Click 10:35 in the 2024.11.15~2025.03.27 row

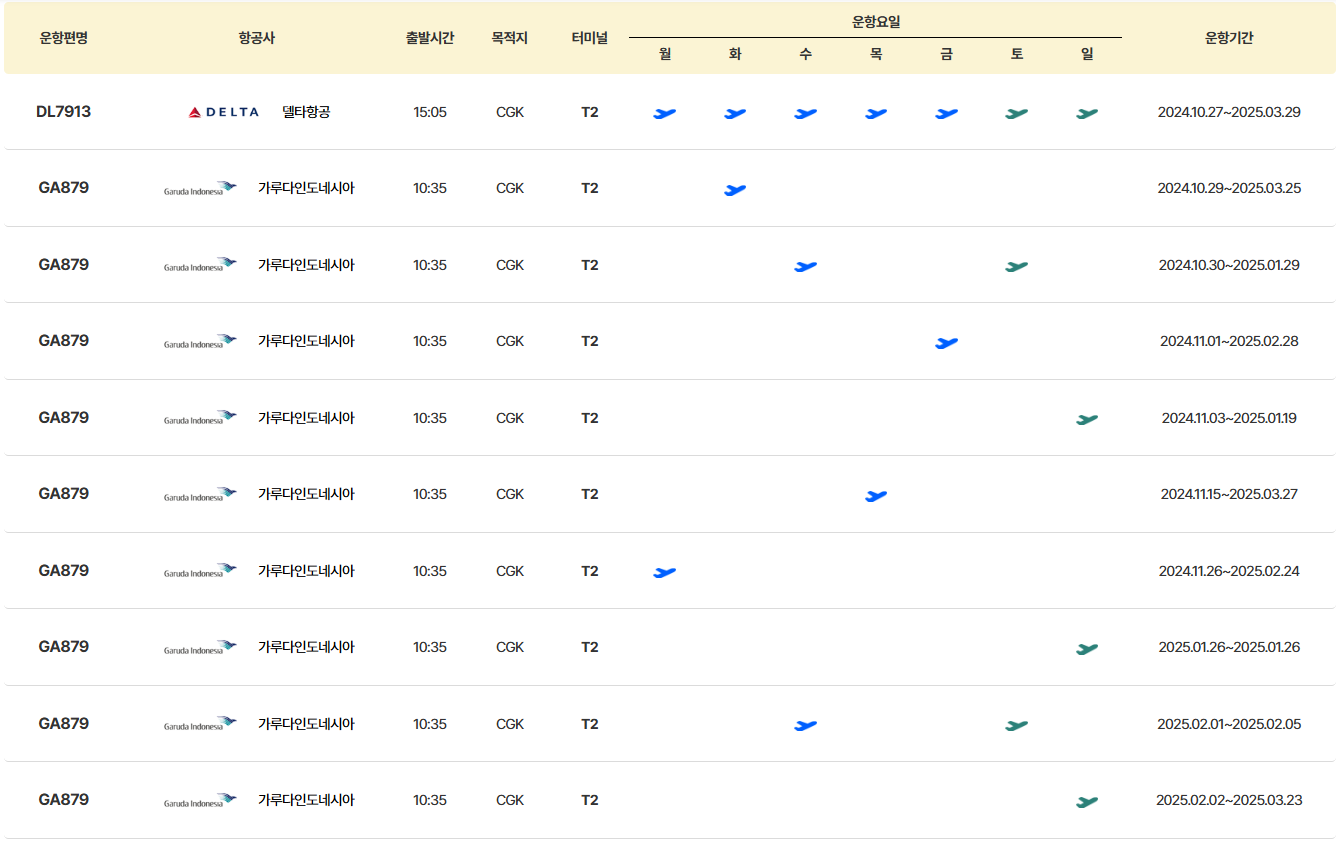coord(430,494)
